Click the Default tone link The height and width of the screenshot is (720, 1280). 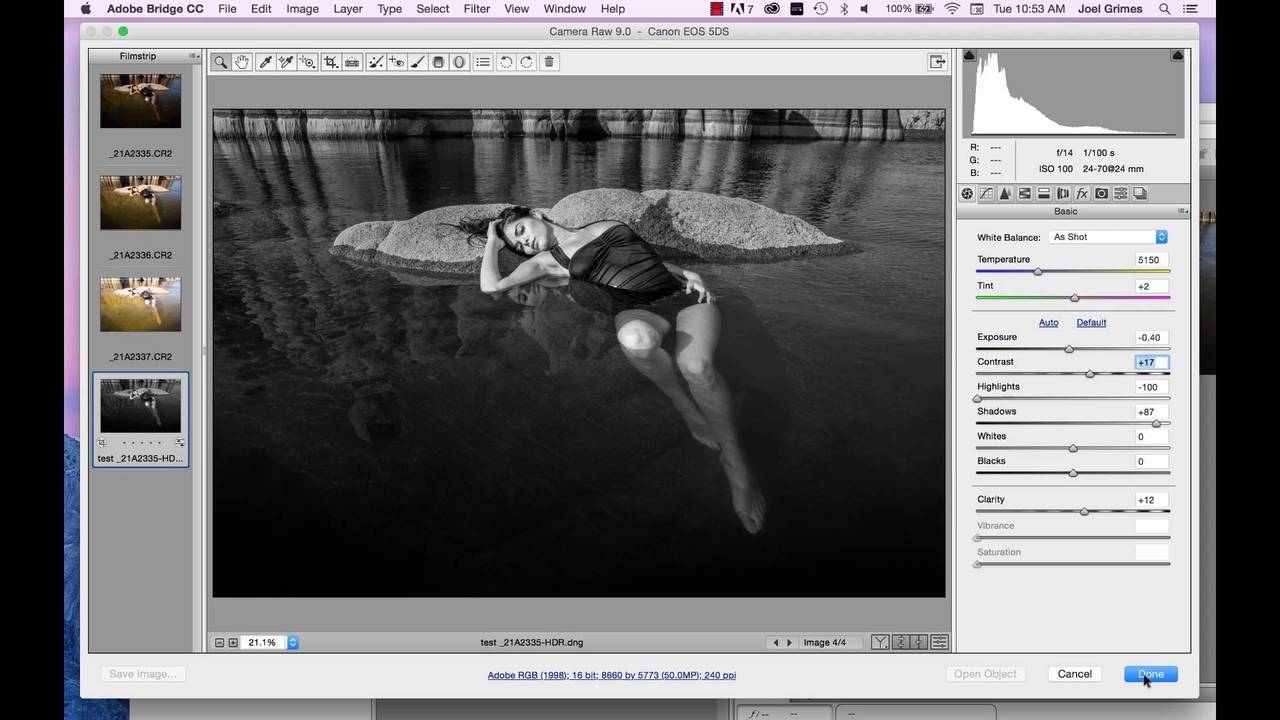tap(1091, 322)
